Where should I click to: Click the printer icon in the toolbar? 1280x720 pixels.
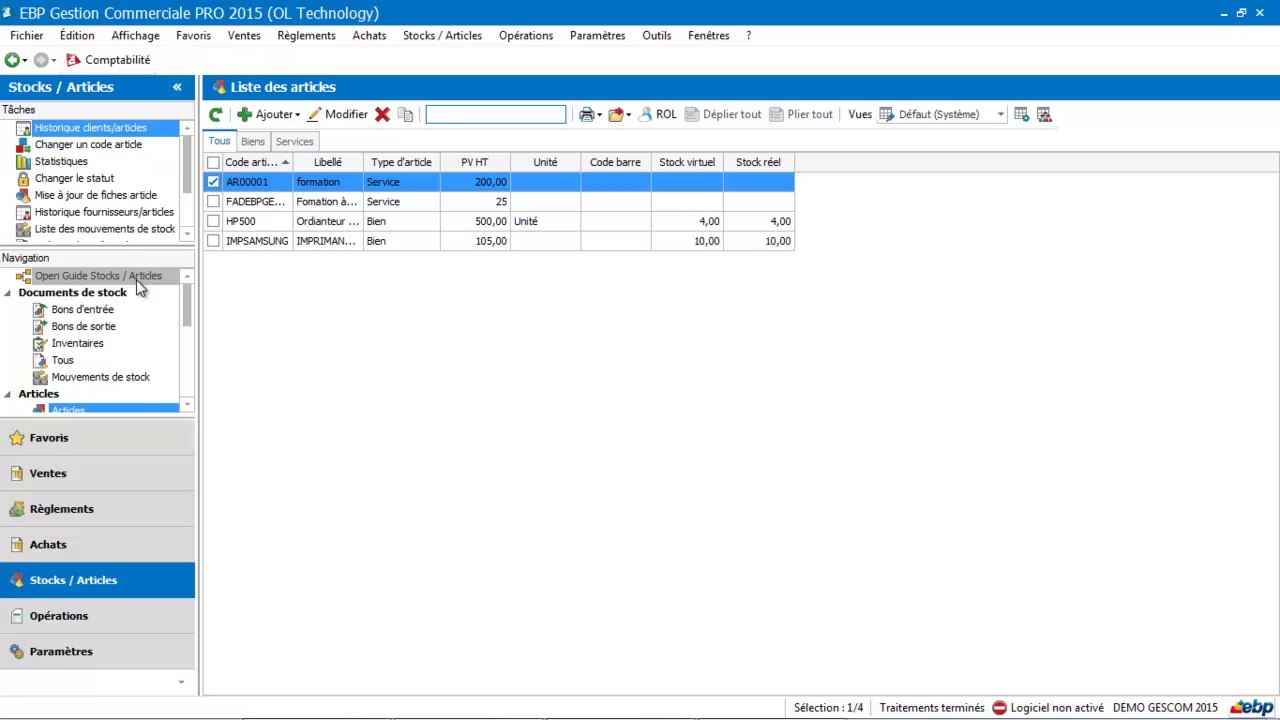[x=586, y=115]
